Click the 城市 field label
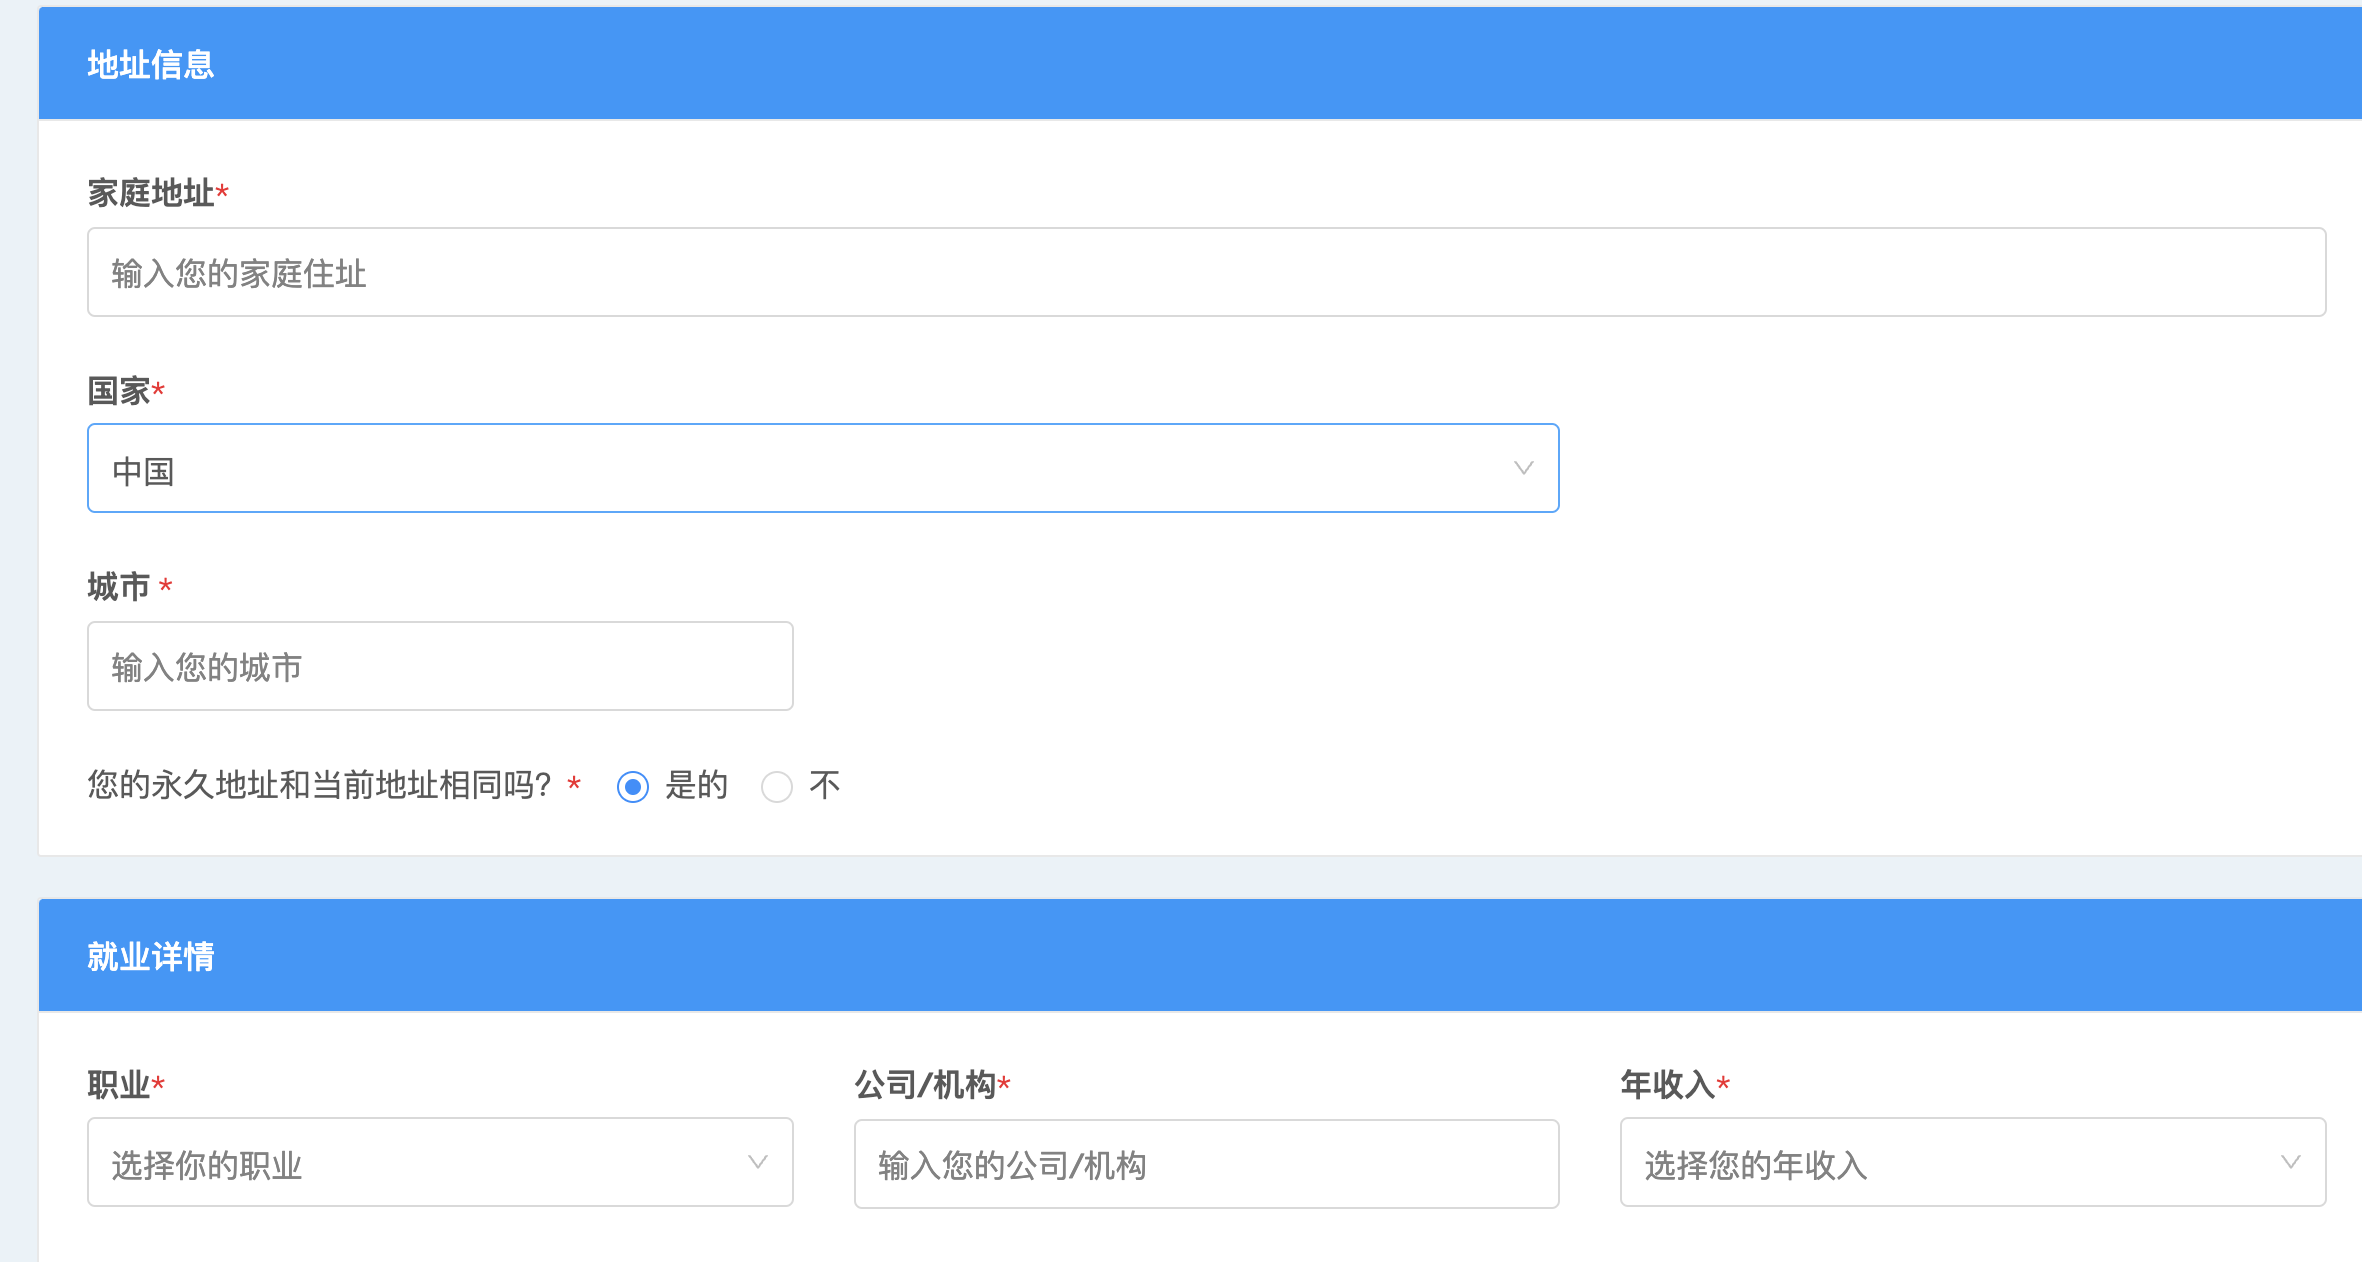 click(119, 587)
